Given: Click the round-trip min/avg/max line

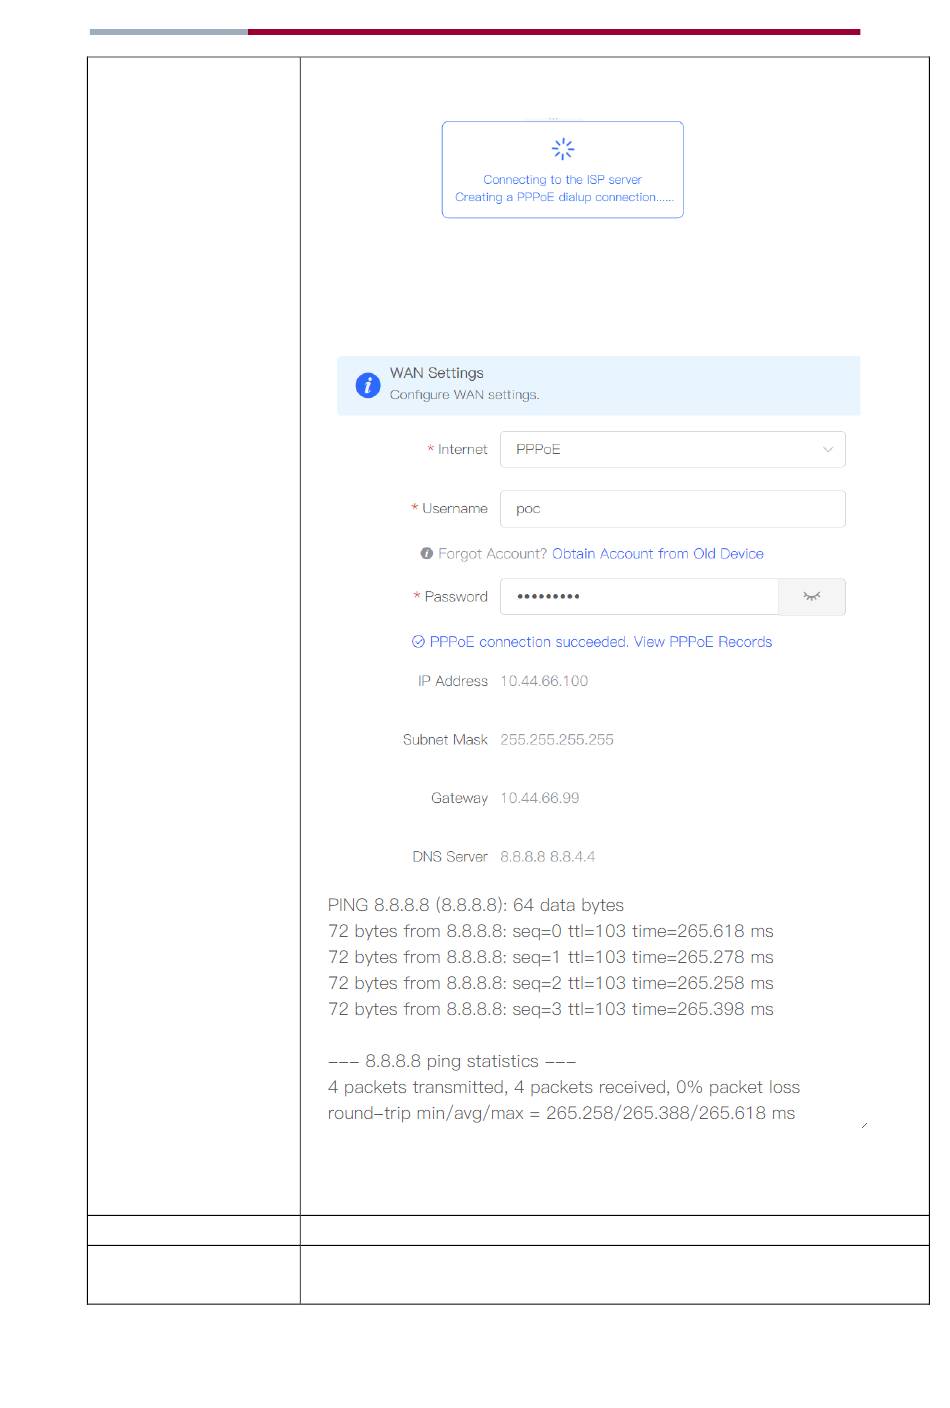Looking at the screenshot, I should 562,1113.
